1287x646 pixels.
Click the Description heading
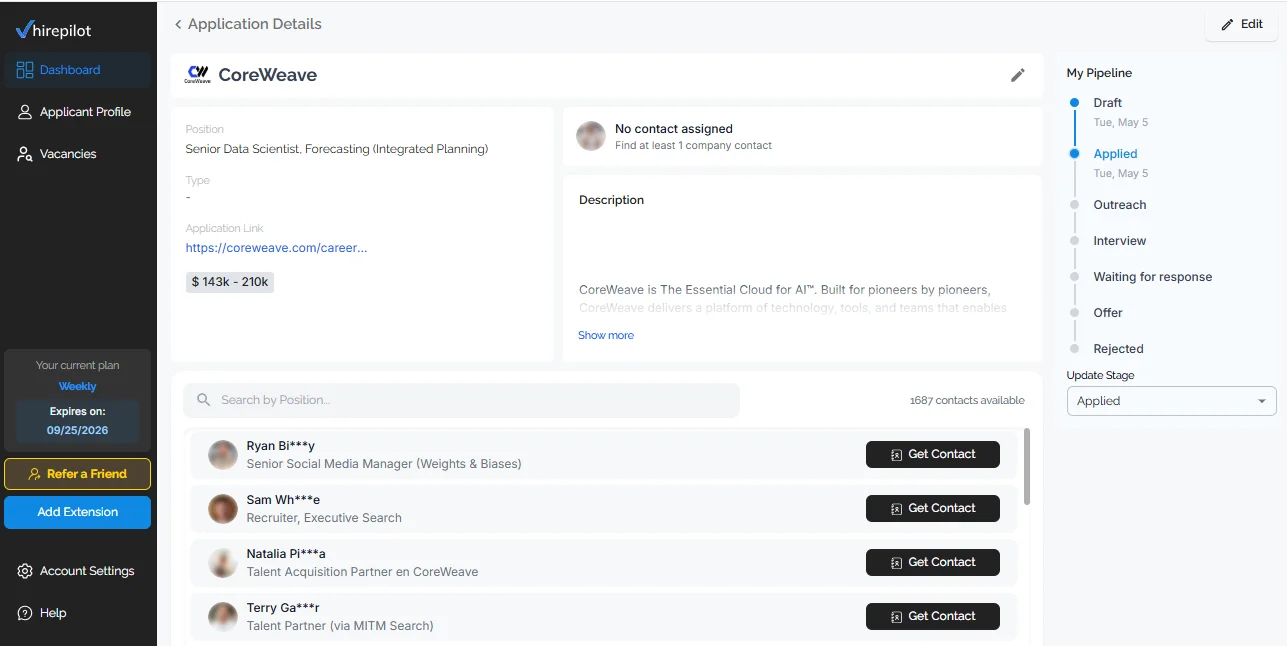click(x=611, y=200)
